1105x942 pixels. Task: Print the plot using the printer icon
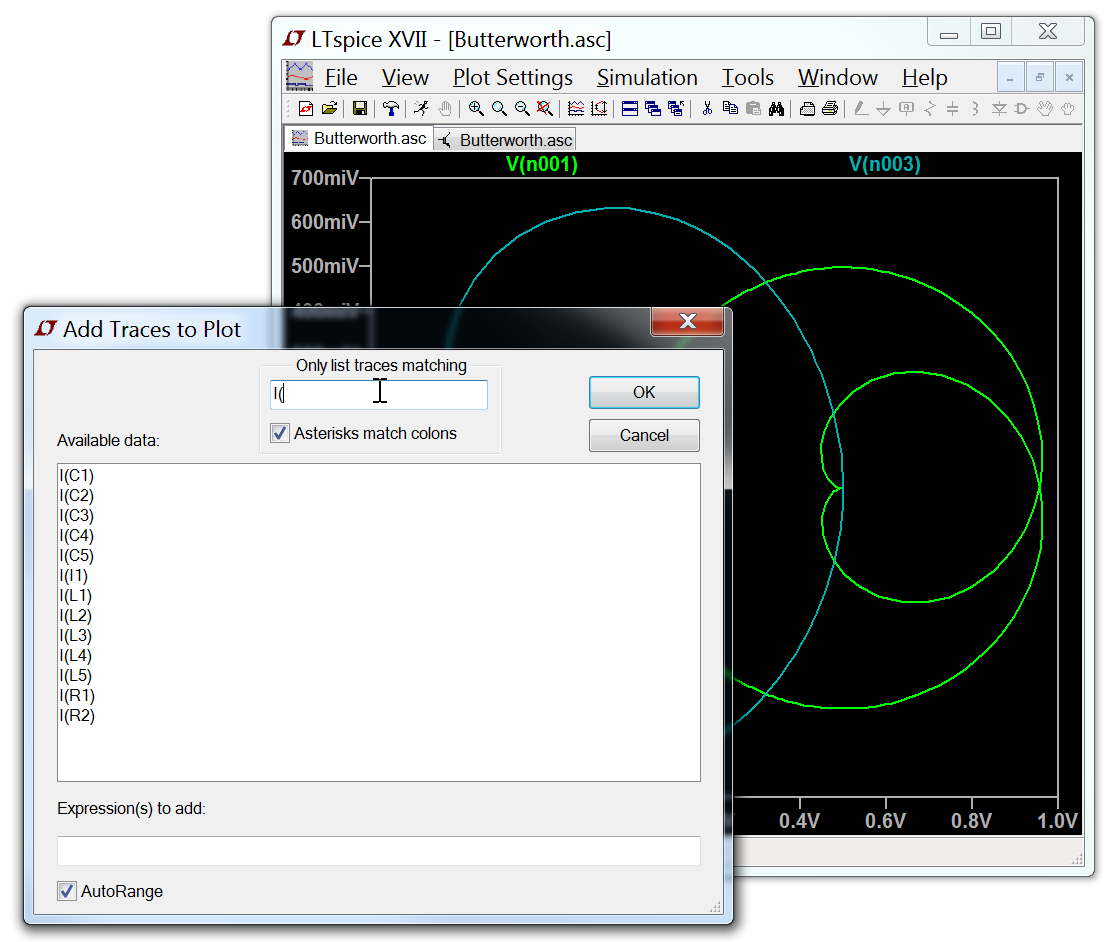[807, 108]
